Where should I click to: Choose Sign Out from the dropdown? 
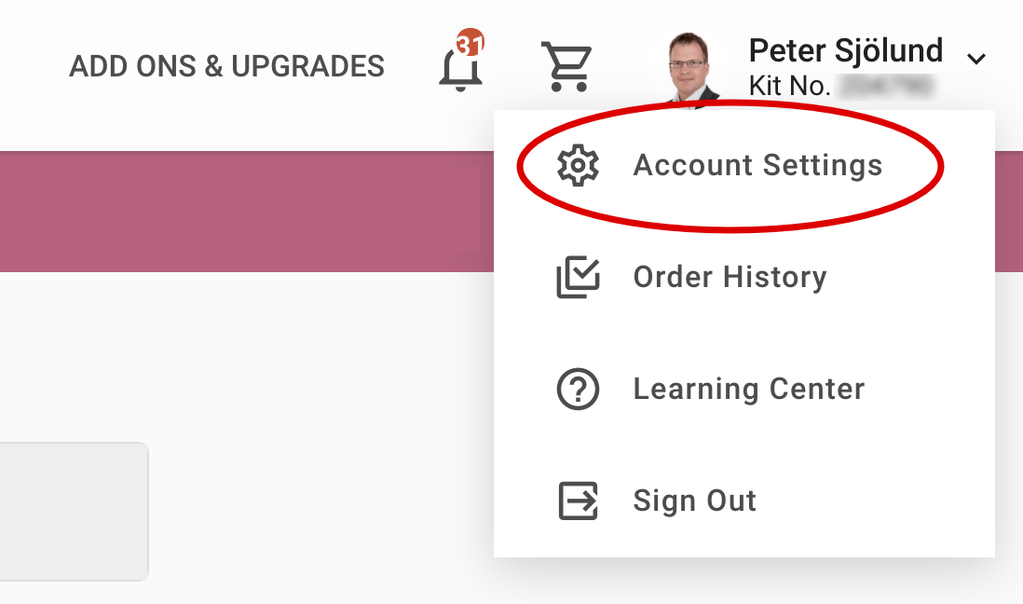coord(694,501)
